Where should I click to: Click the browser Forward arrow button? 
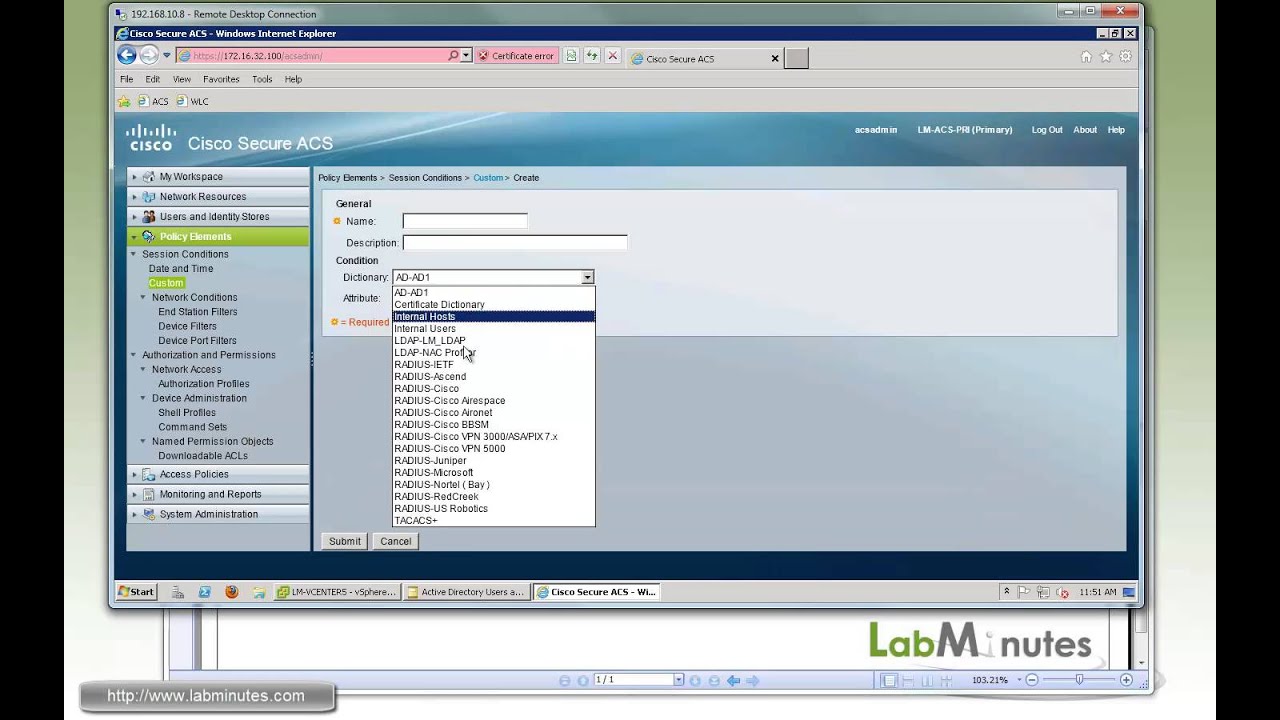pos(149,56)
